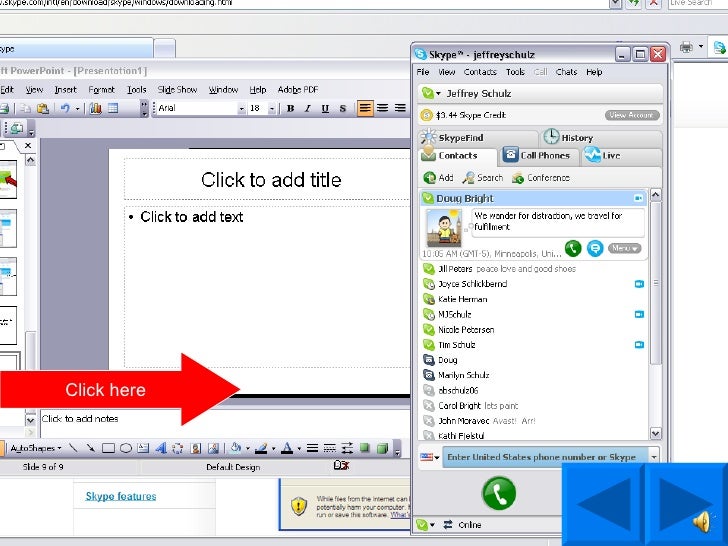
Task: Open the Dash Style options
Action: (x=330, y=448)
